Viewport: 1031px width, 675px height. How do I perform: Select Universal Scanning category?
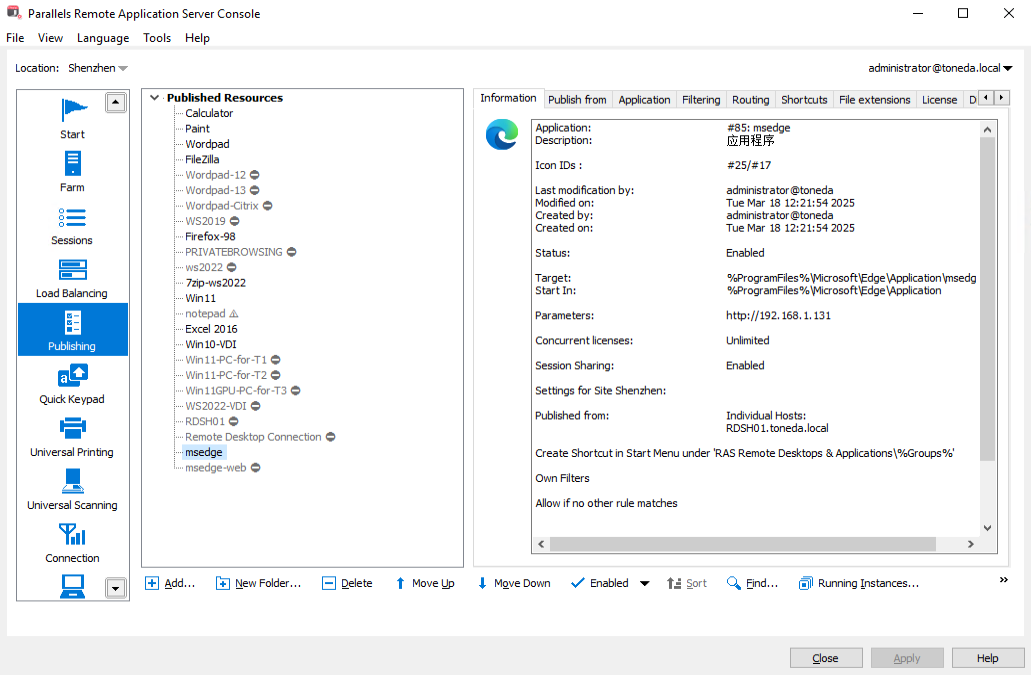[72, 489]
